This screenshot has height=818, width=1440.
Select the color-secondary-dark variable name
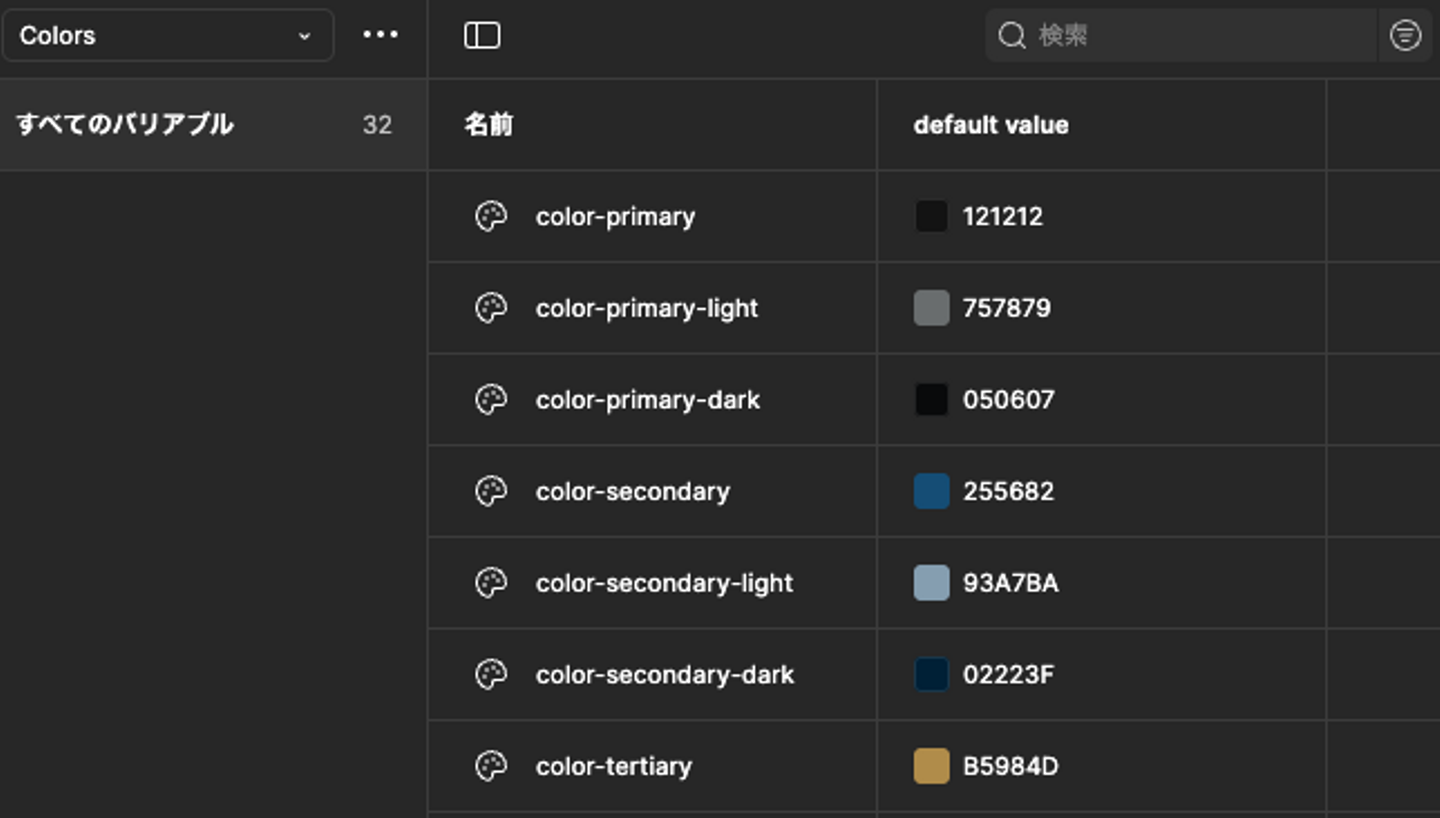[665, 675]
